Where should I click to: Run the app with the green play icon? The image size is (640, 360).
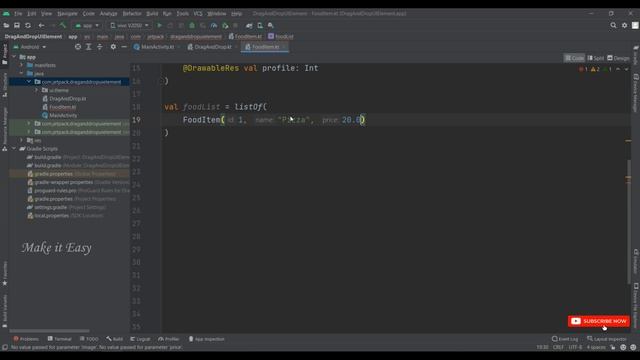tap(160, 25)
